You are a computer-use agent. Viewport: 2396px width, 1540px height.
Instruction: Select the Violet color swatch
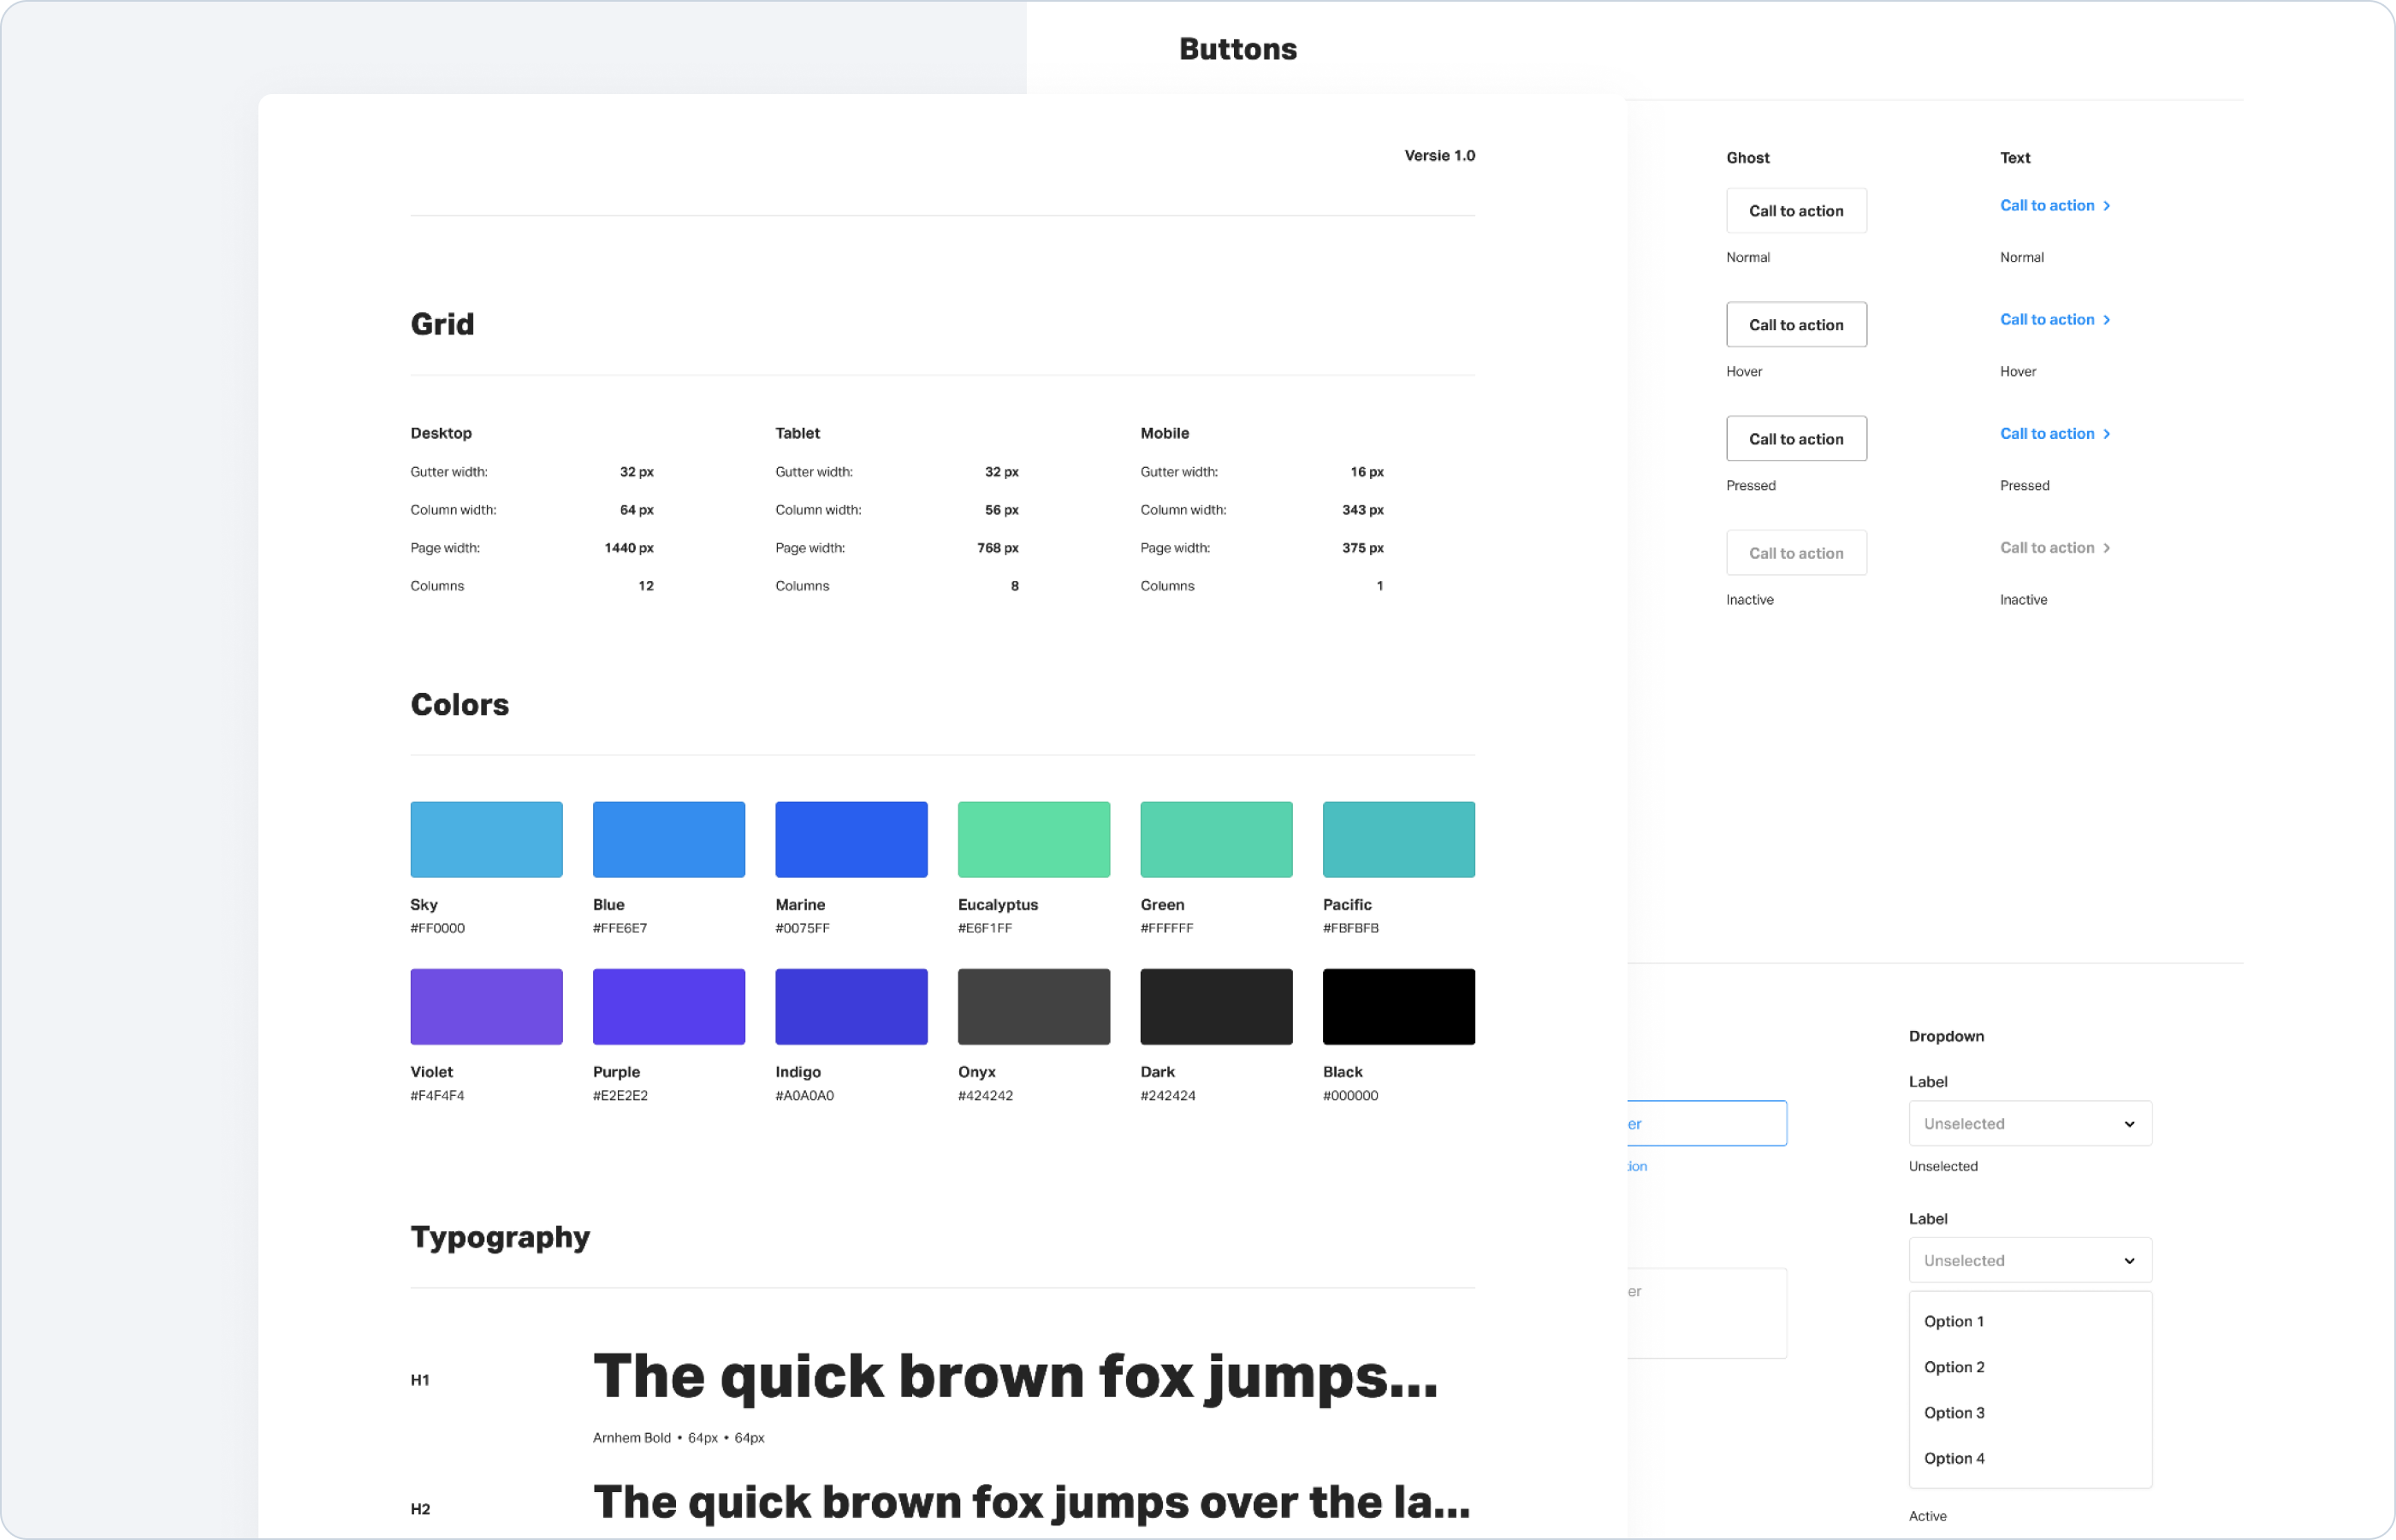pyautogui.click(x=486, y=1007)
